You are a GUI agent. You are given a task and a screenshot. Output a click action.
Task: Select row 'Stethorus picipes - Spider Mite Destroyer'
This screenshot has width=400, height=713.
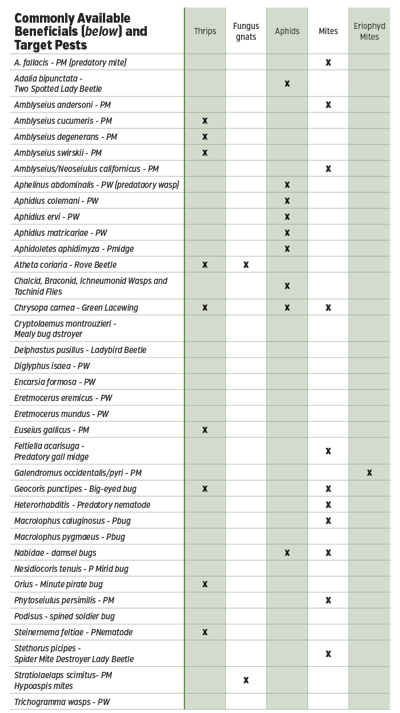tap(200, 653)
